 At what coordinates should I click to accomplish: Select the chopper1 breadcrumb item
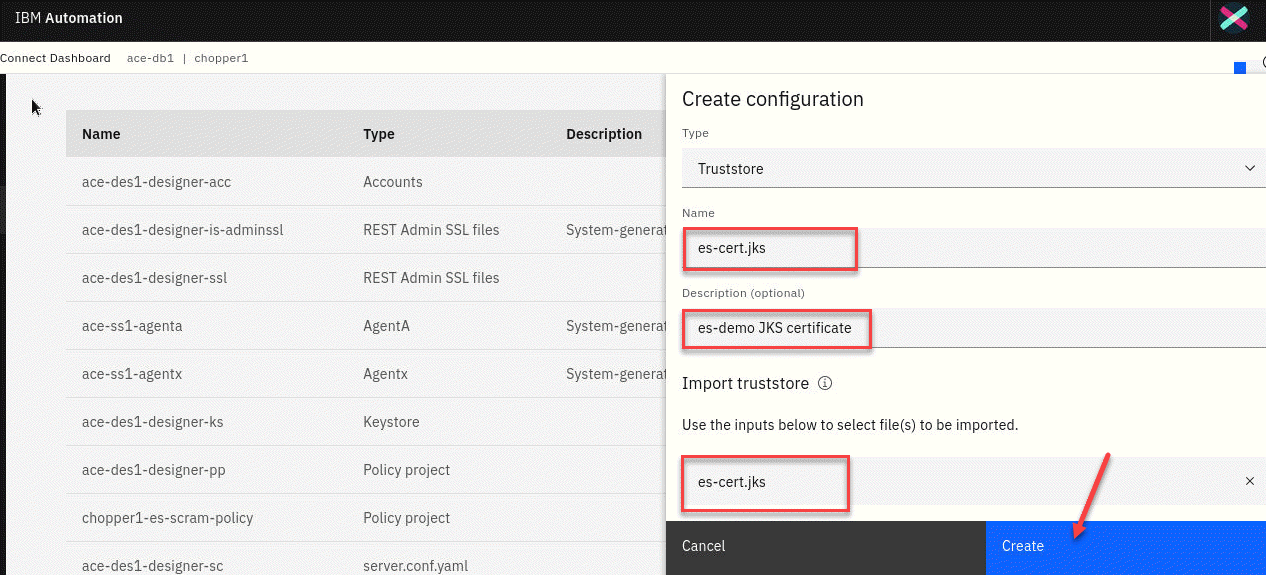[x=221, y=58]
